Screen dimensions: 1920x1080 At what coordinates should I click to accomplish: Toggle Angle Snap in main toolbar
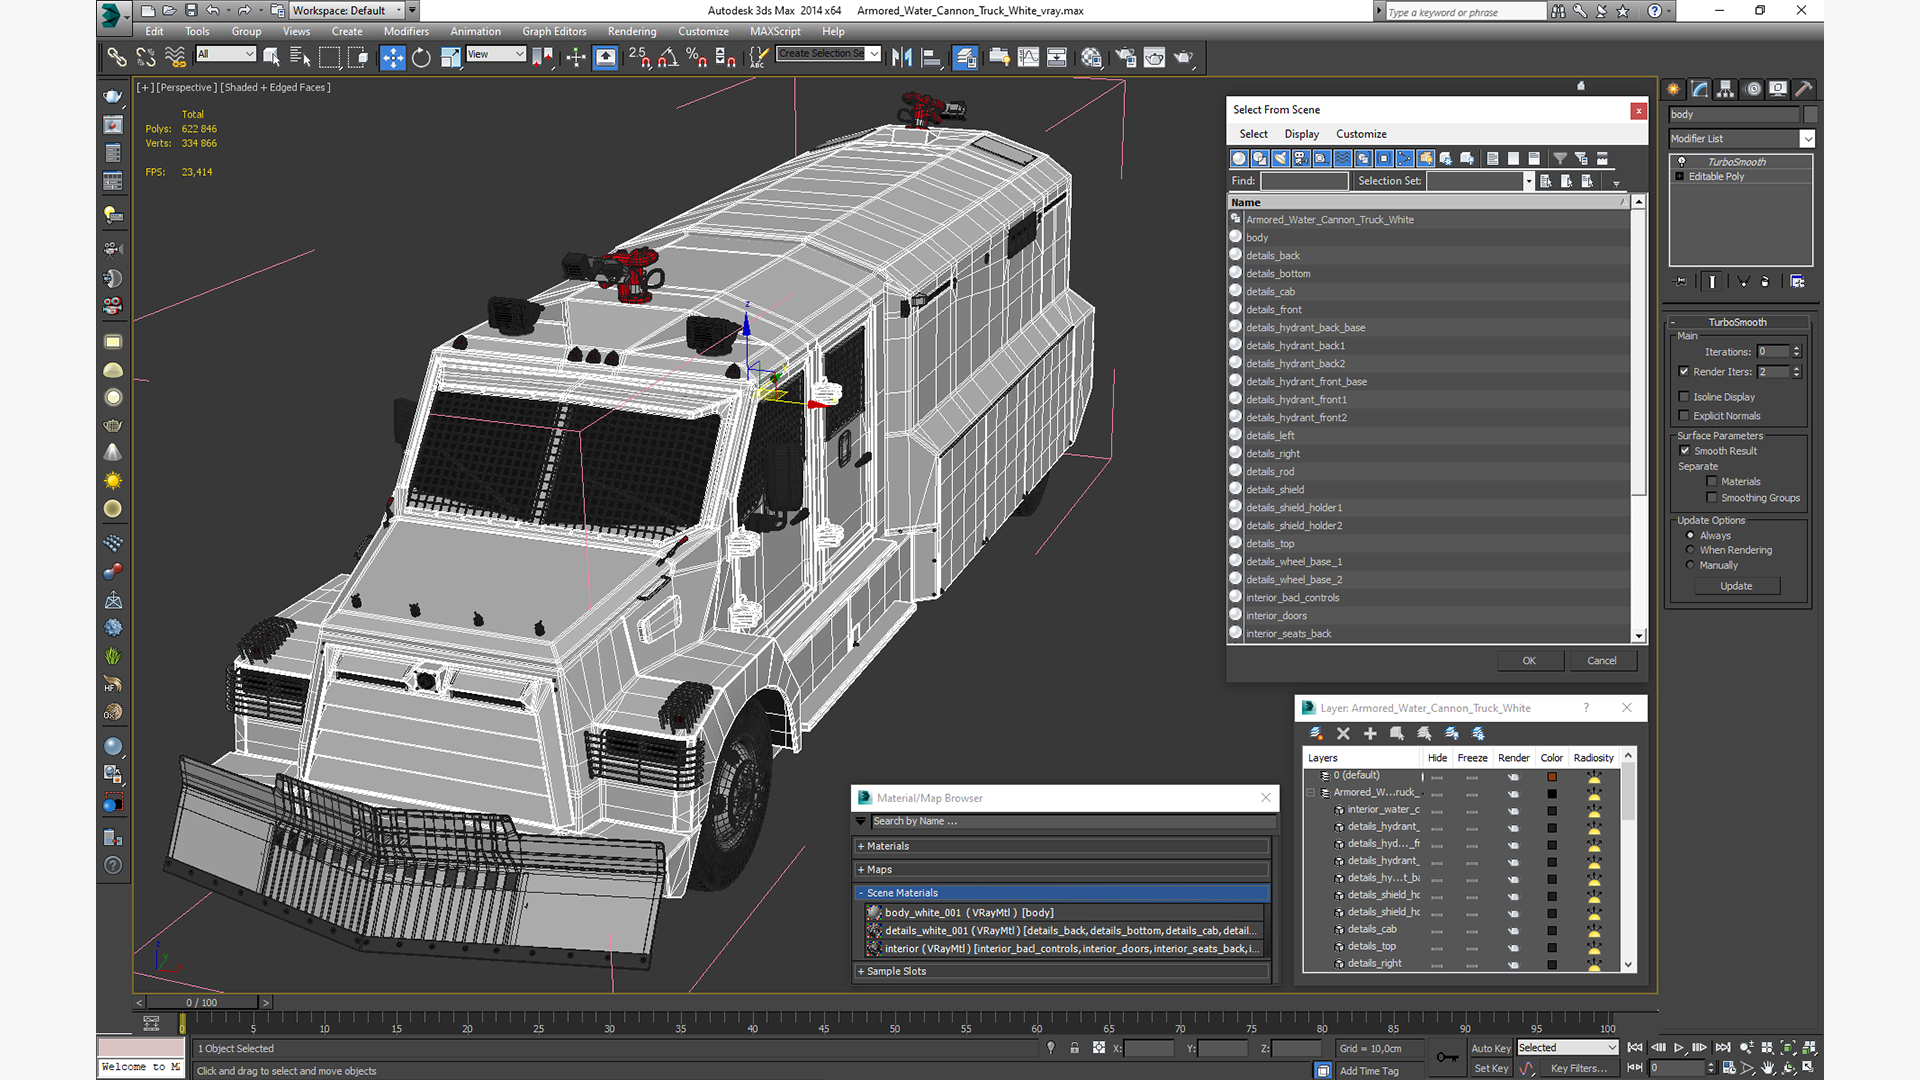(667, 58)
